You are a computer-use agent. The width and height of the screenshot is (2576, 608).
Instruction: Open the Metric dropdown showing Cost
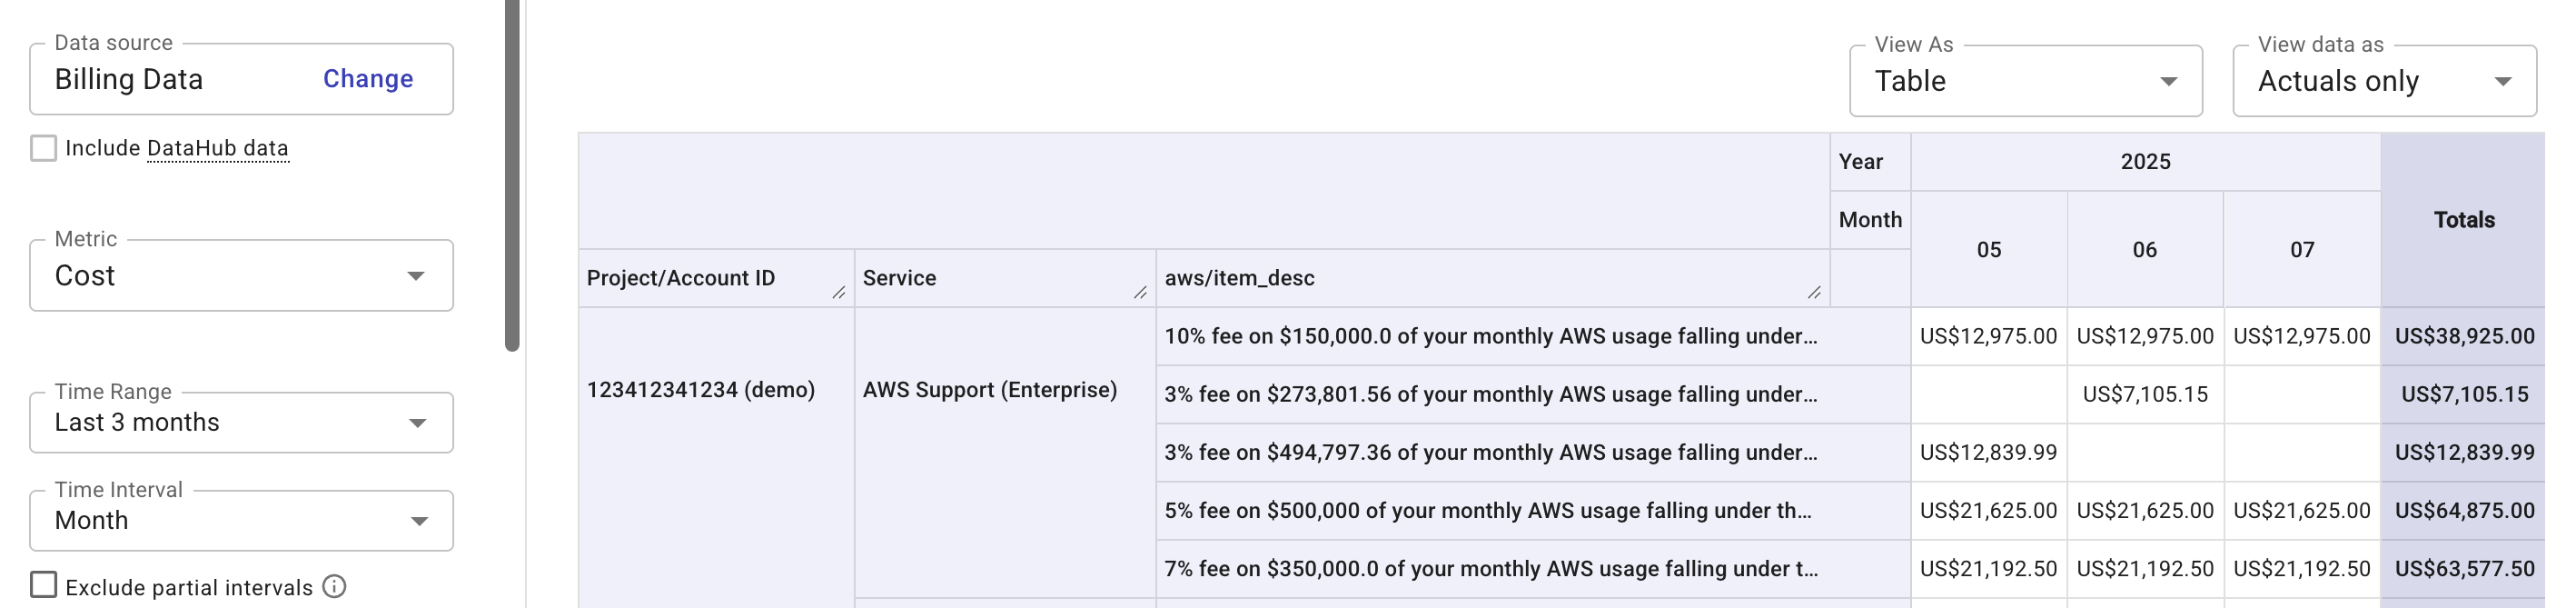[419, 275]
